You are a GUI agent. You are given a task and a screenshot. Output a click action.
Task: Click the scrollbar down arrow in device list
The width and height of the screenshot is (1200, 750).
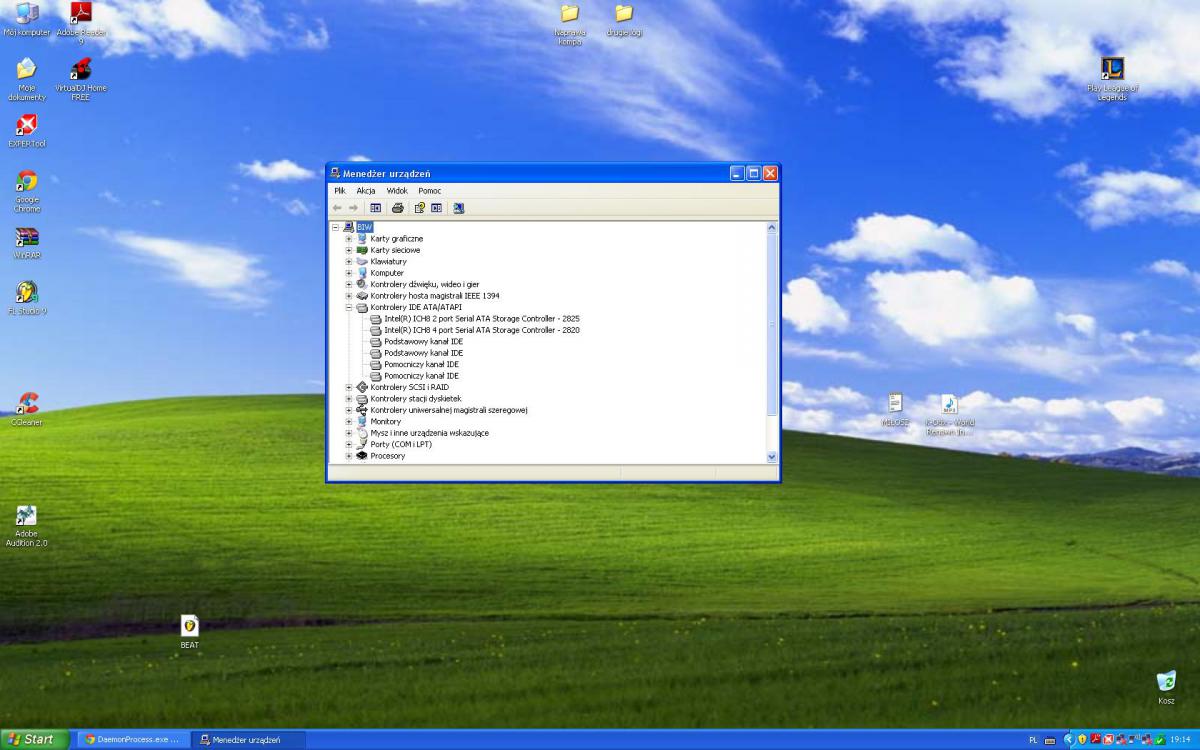tap(771, 457)
